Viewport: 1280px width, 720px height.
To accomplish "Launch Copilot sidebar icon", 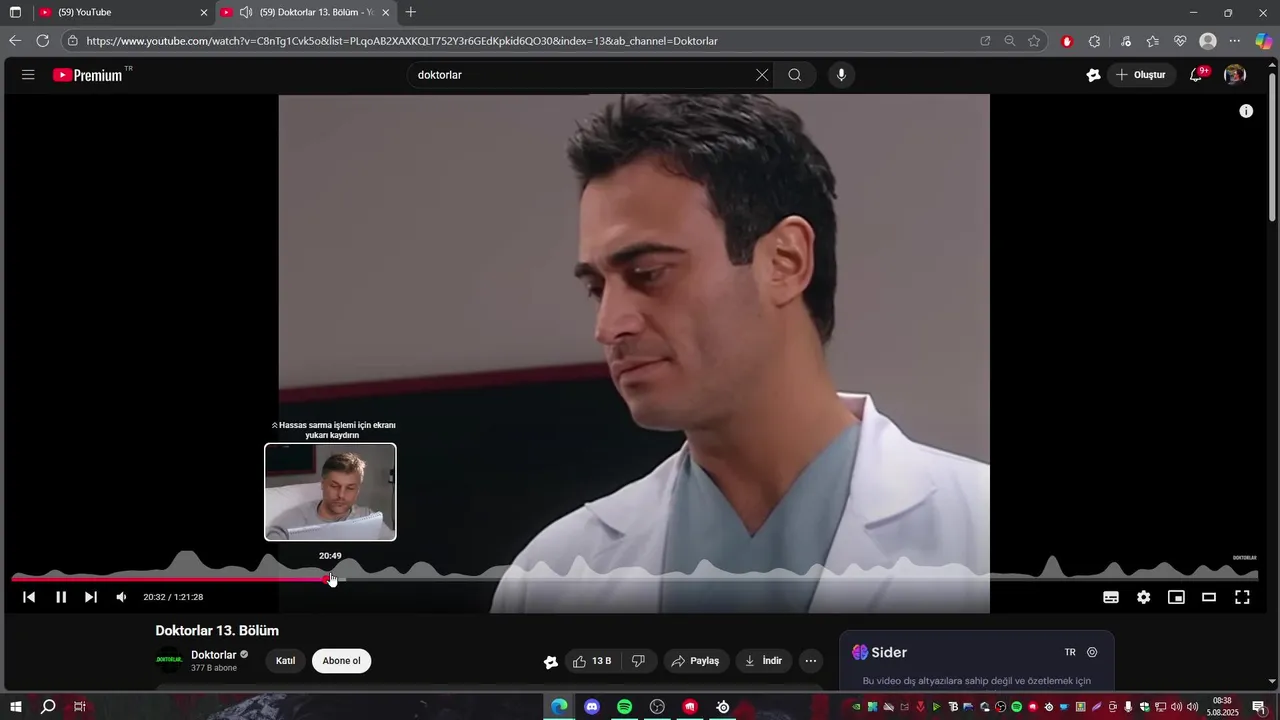I will [x=1264, y=41].
